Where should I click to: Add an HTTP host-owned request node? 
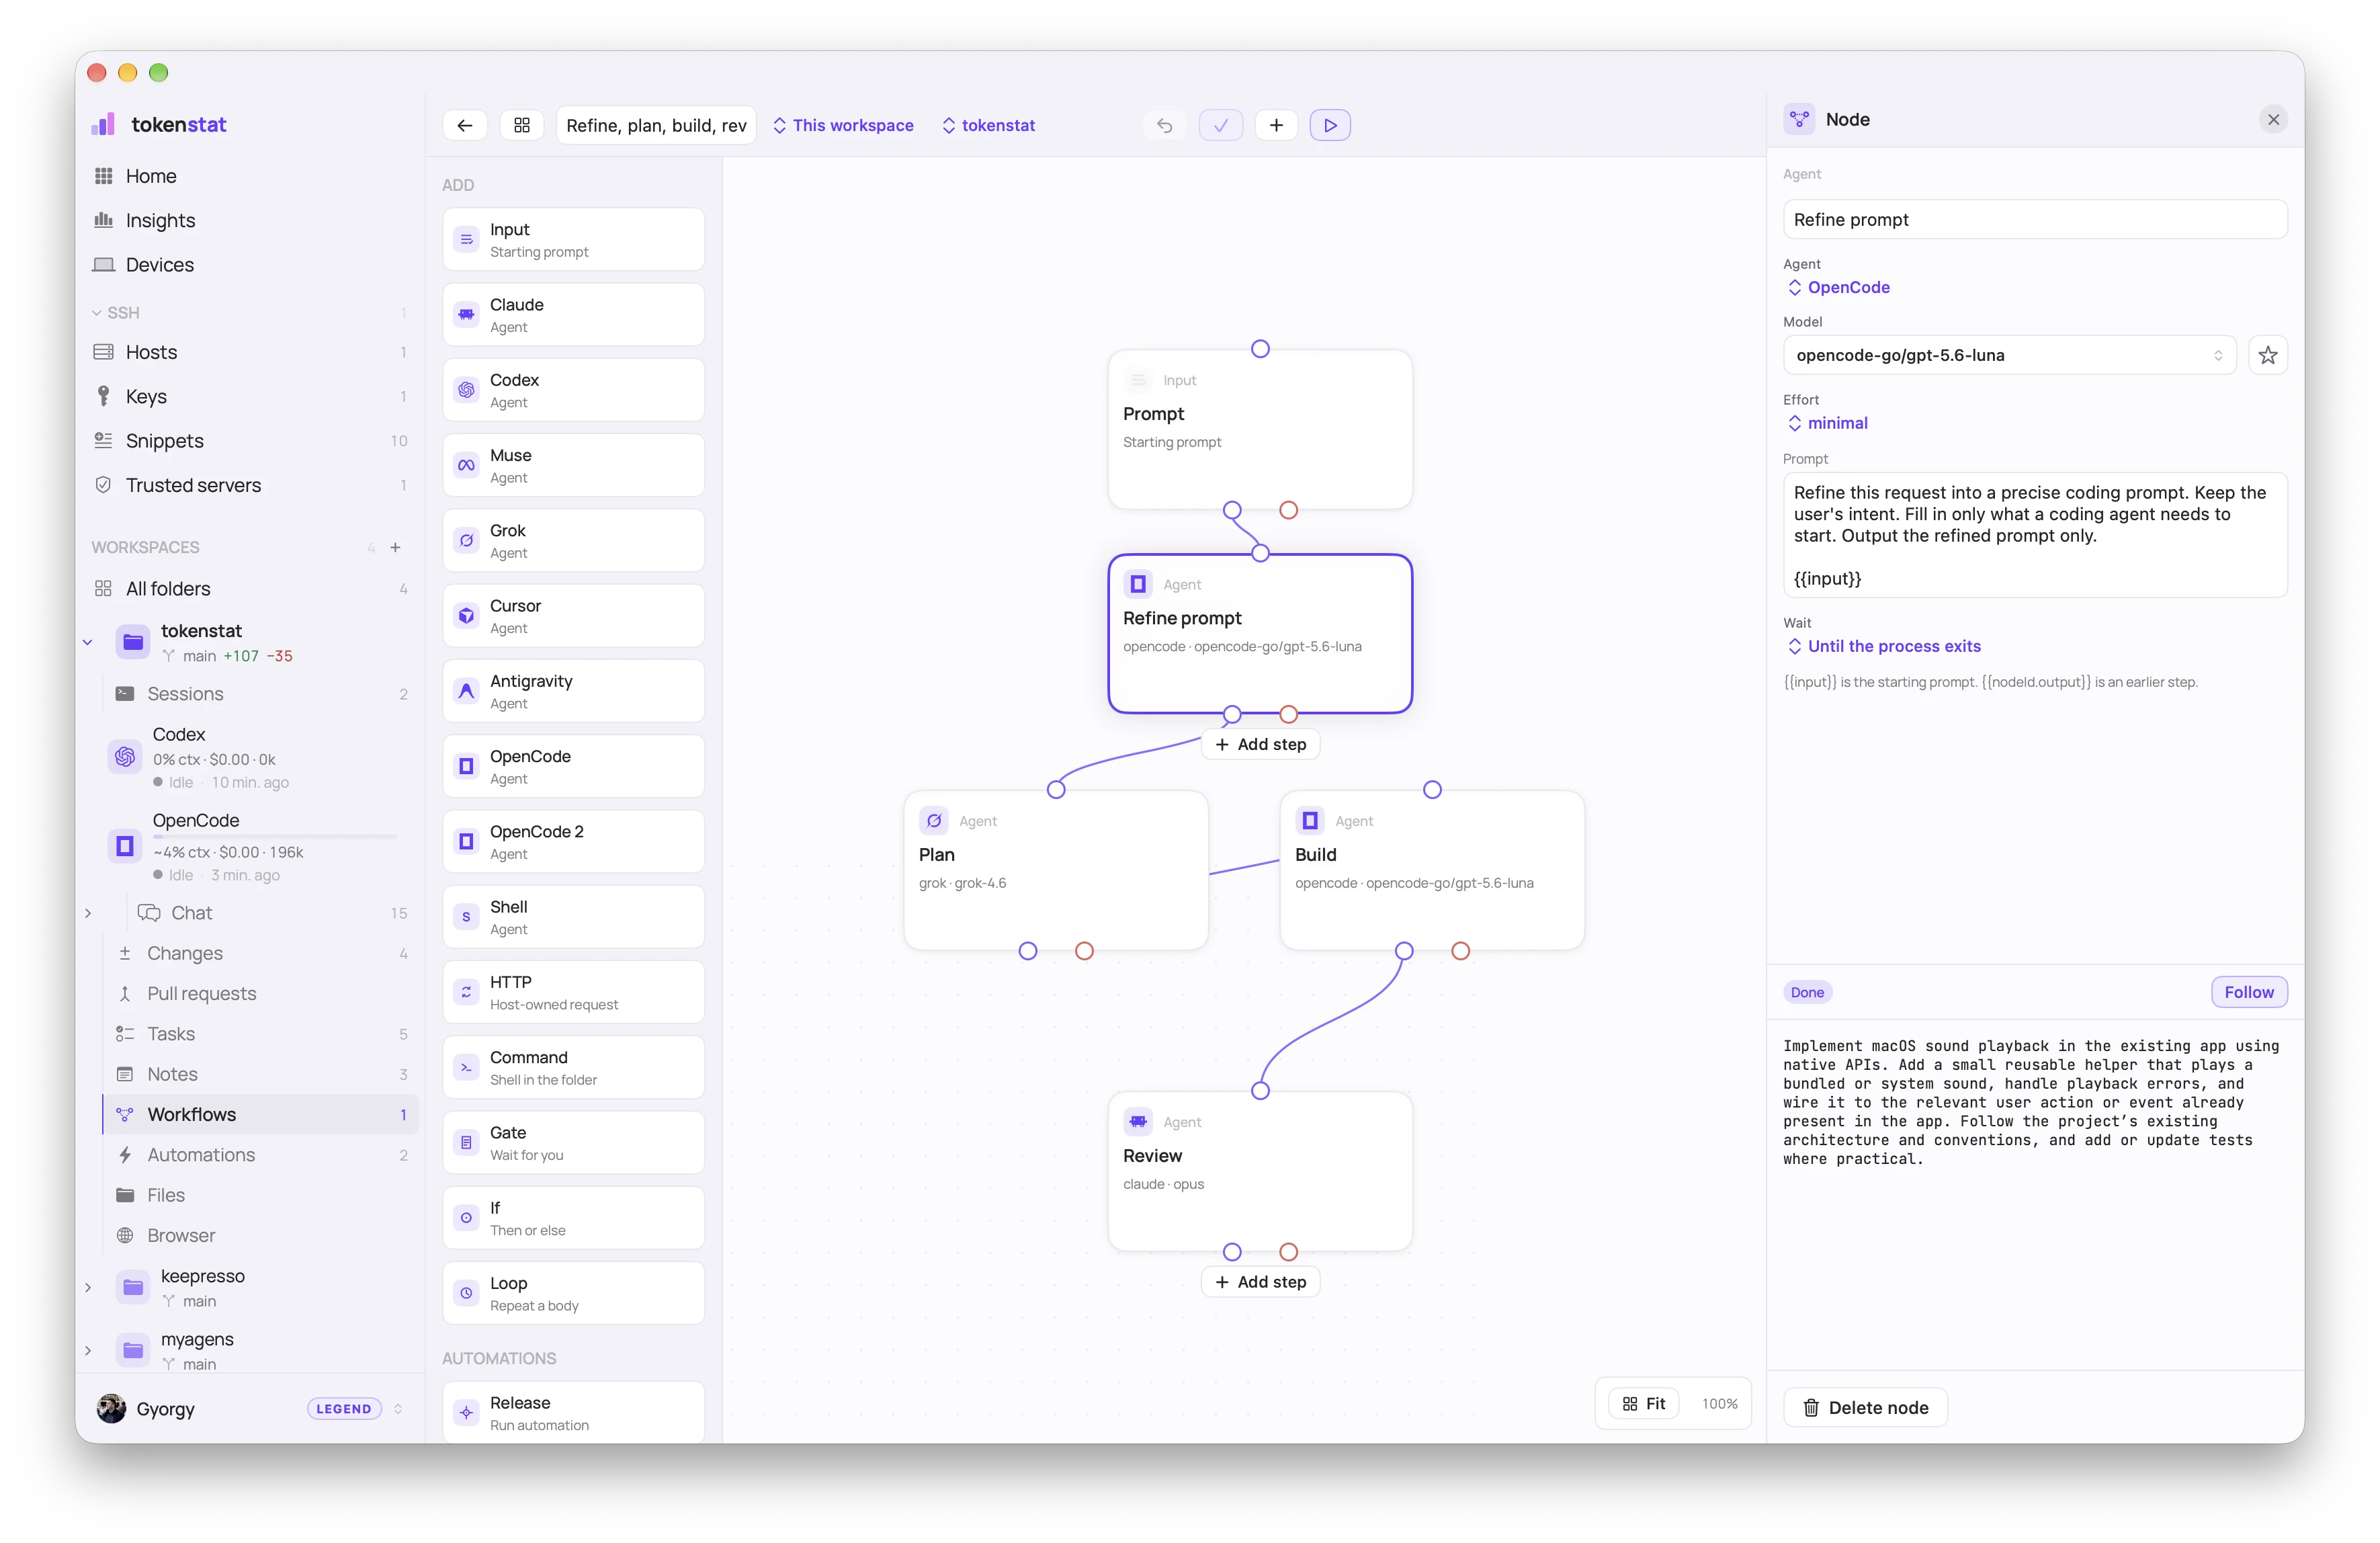point(573,992)
